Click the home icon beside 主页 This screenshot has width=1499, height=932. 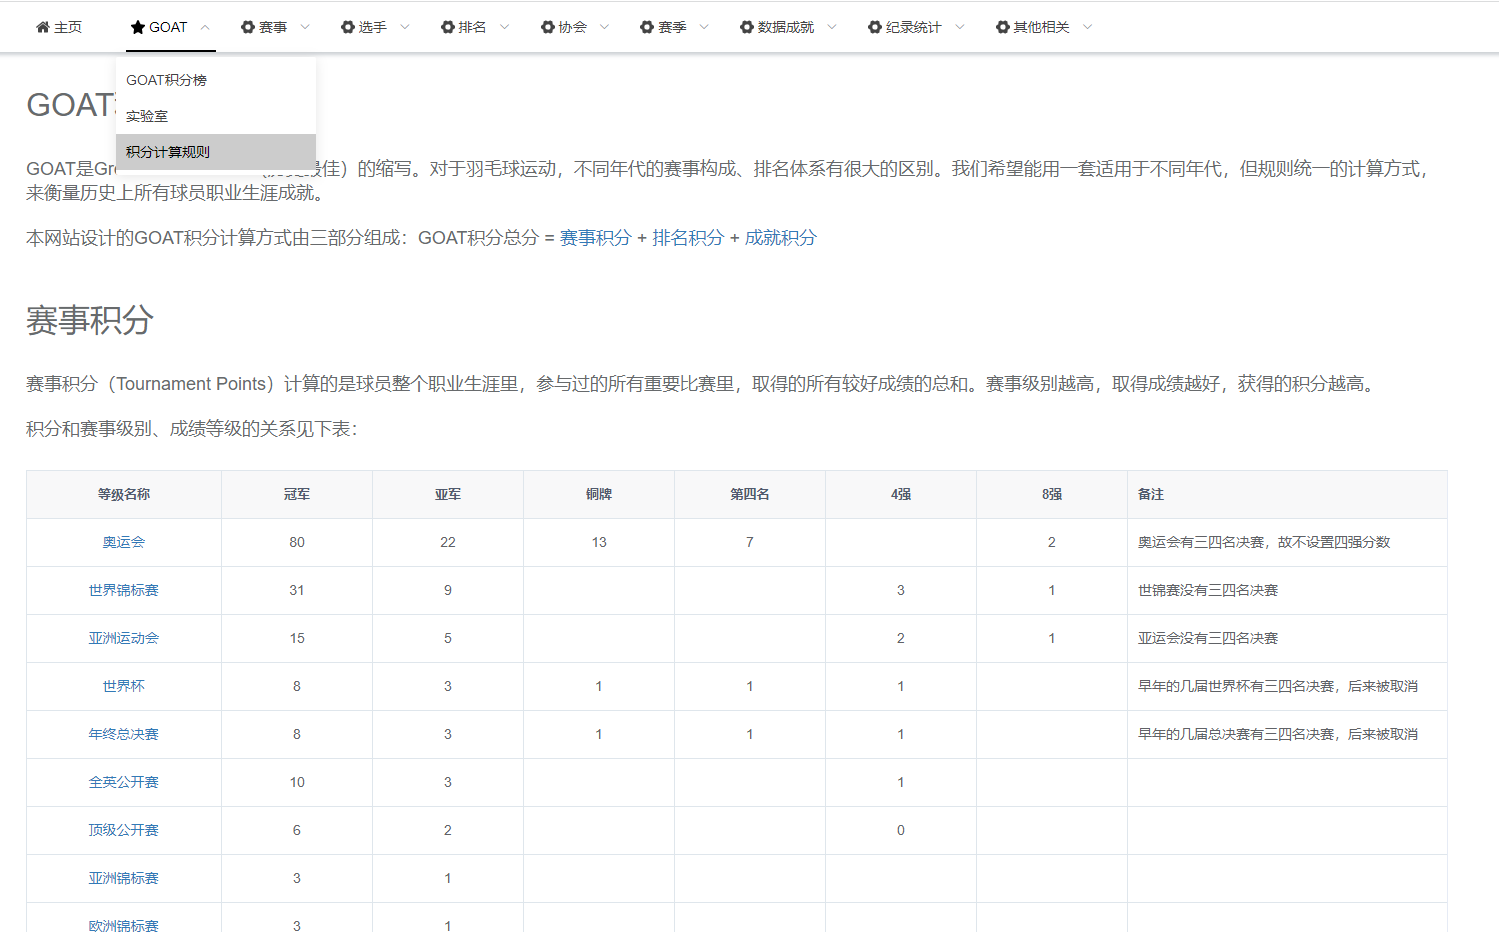click(x=43, y=27)
